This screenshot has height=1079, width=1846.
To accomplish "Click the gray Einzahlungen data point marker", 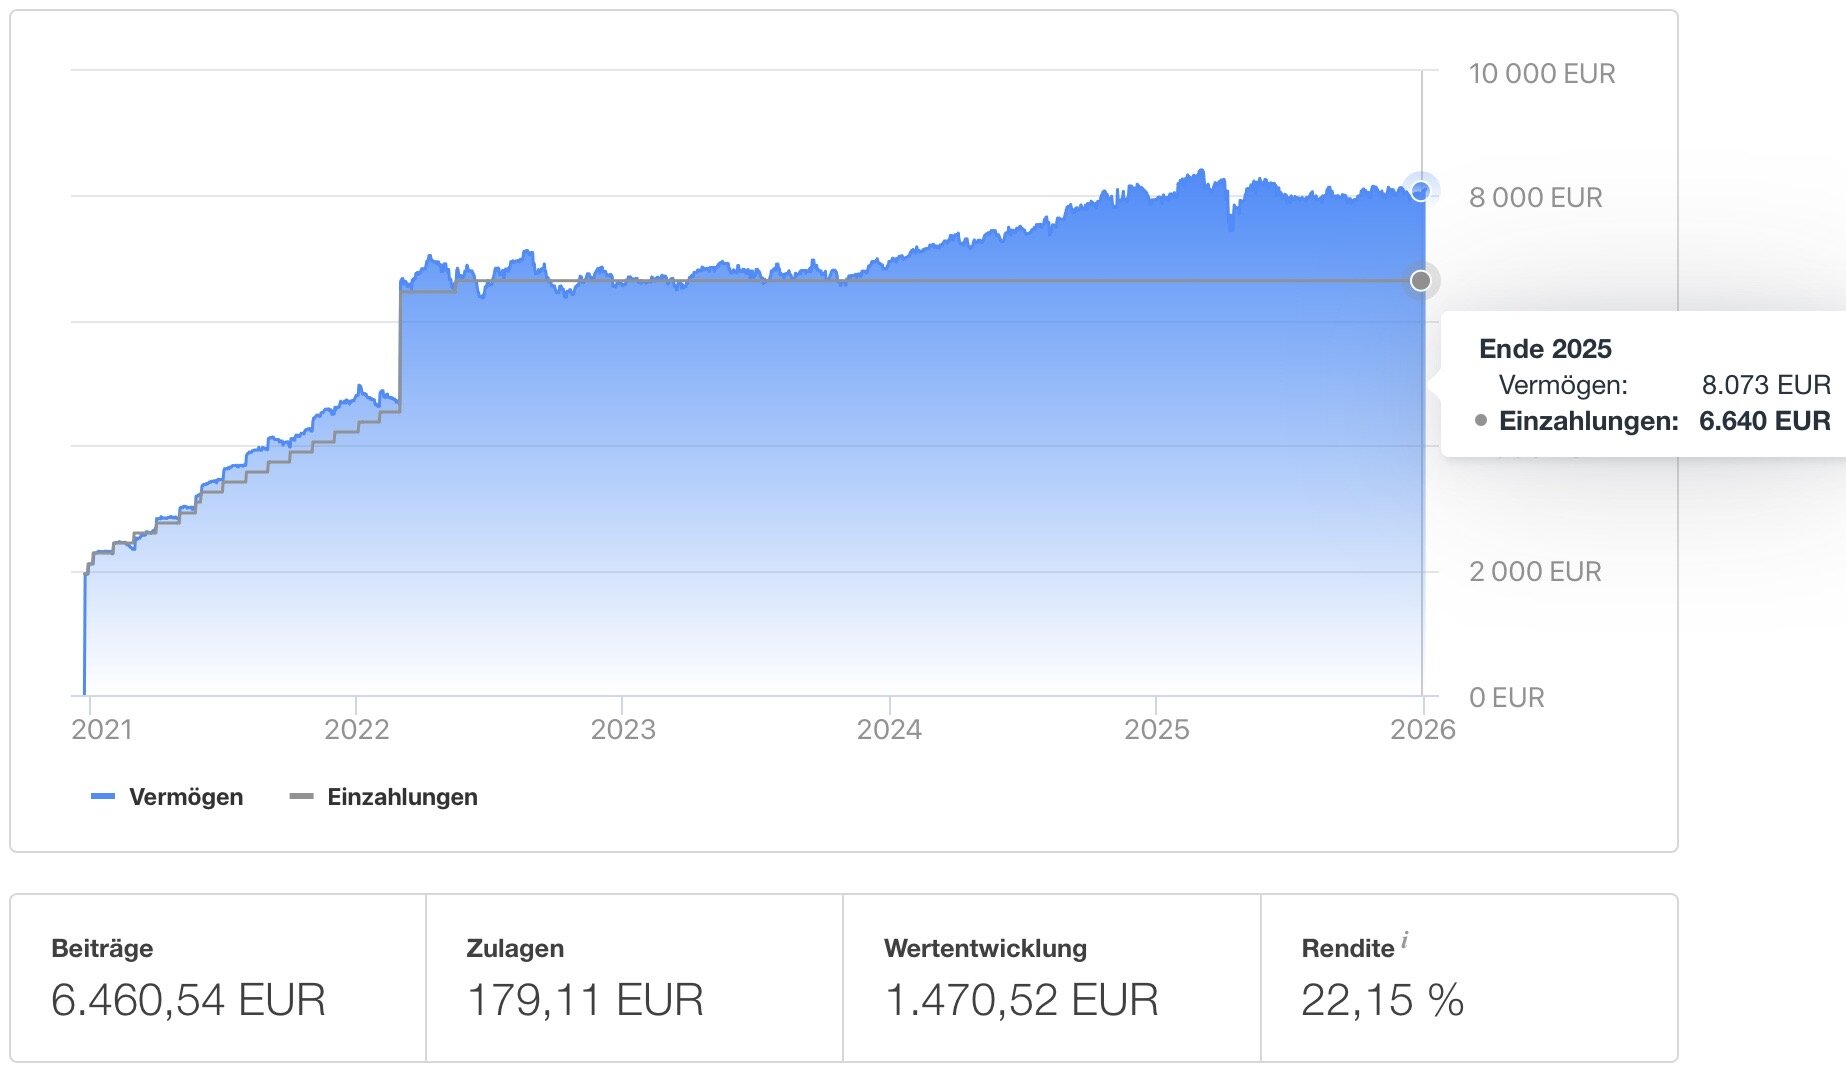I will coord(1420,280).
